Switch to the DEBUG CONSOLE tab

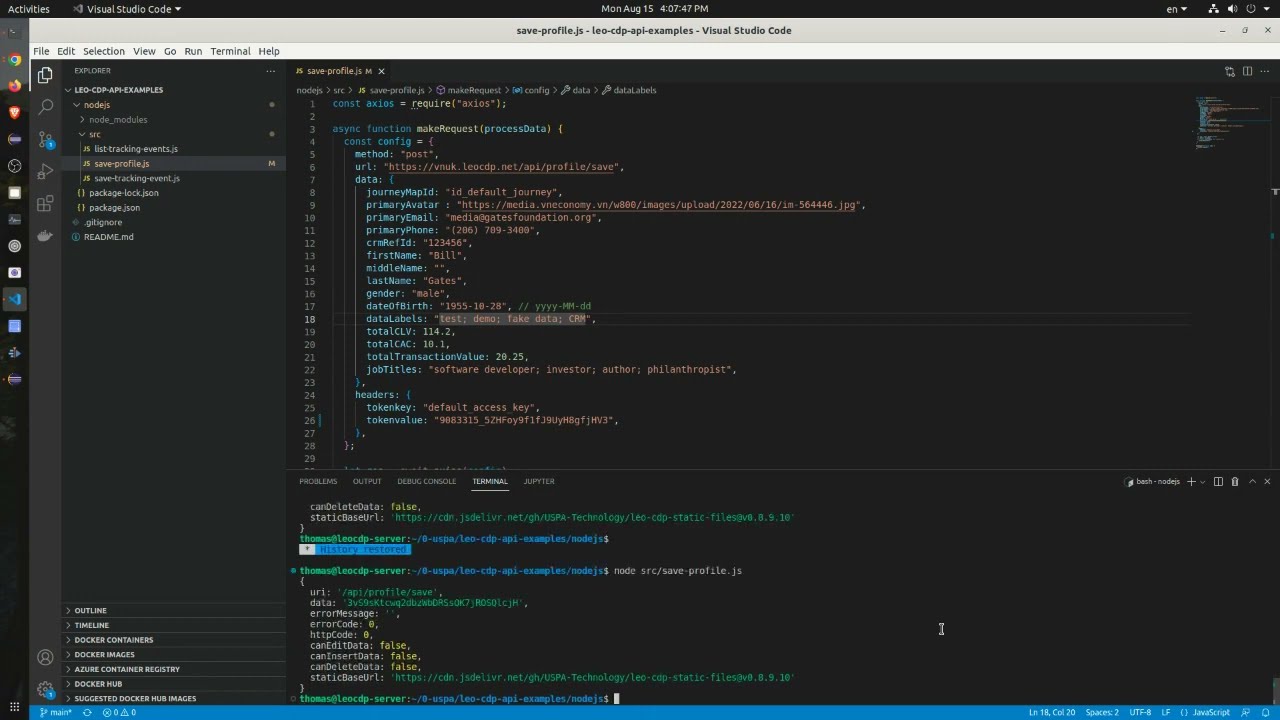tap(426, 482)
